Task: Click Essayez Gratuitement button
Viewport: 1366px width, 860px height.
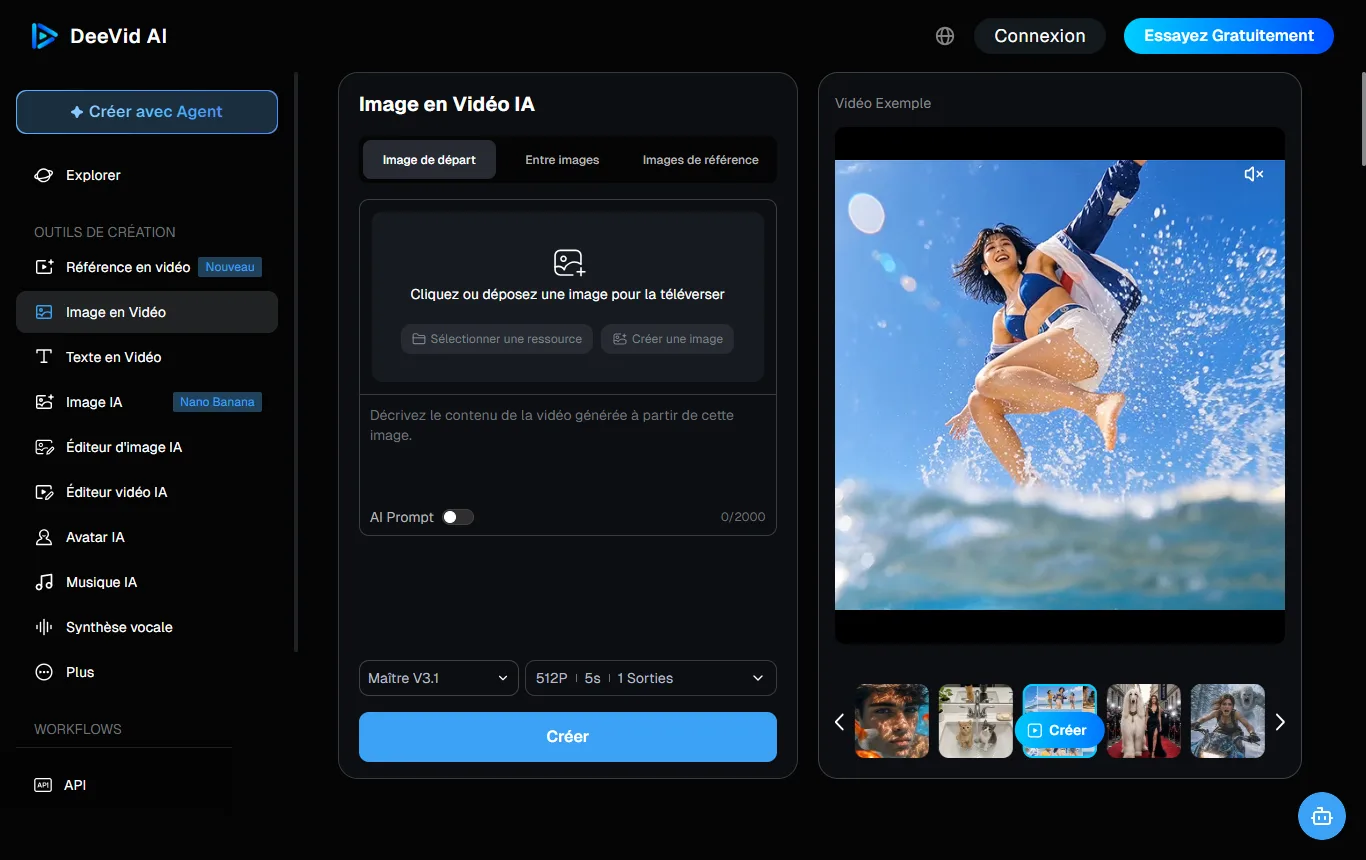Action: (x=1229, y=36)
